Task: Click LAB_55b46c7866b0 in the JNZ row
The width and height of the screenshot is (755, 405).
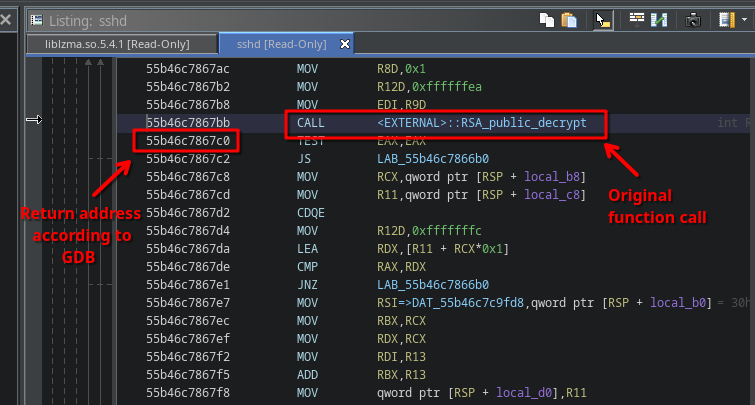Action: [433, 285]
